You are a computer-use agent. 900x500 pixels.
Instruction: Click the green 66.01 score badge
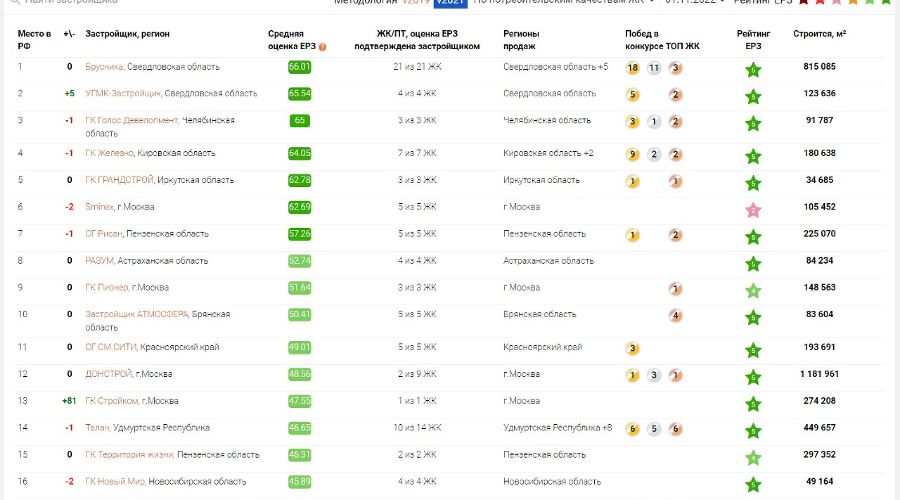299,67
